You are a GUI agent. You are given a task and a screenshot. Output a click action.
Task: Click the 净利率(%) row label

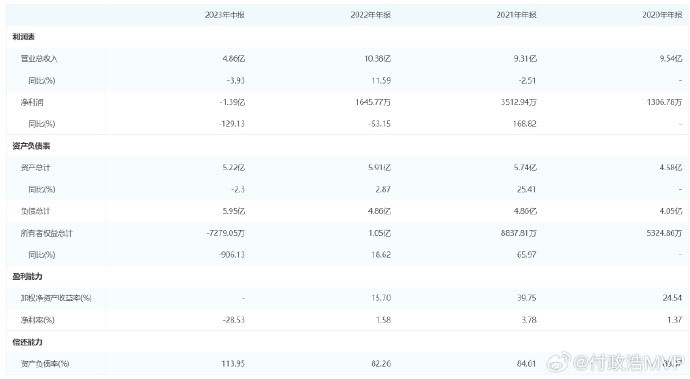click(37, 320)
